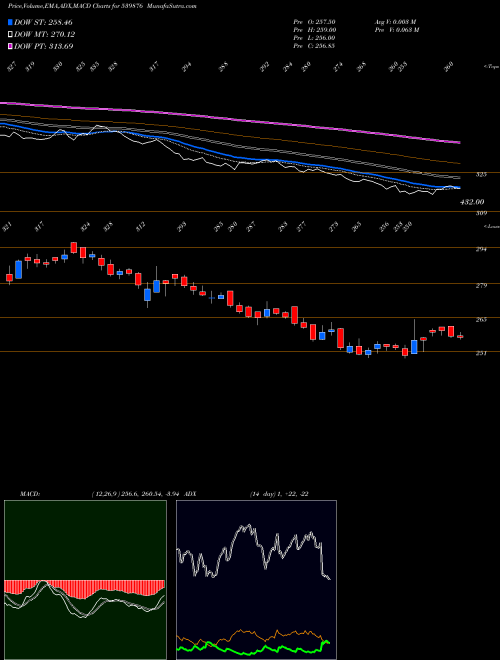This screenshot has height=660, width=500.
Task: Click the 309 axis level label
Action: point(481,213)
